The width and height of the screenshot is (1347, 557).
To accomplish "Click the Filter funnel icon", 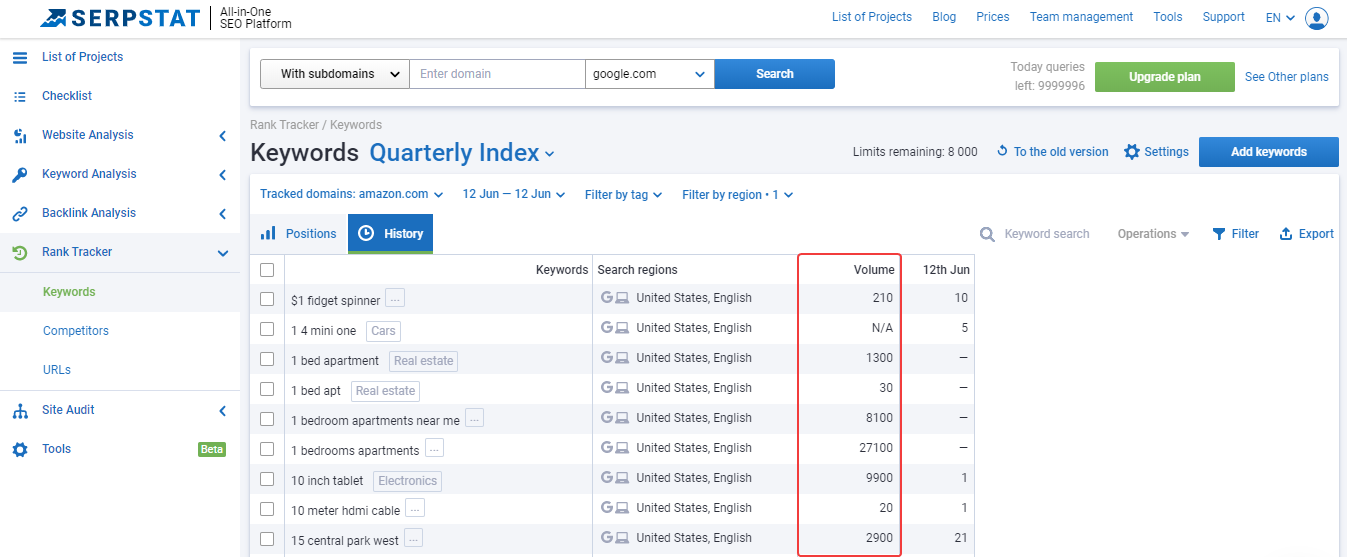I will pos(1219,234).
